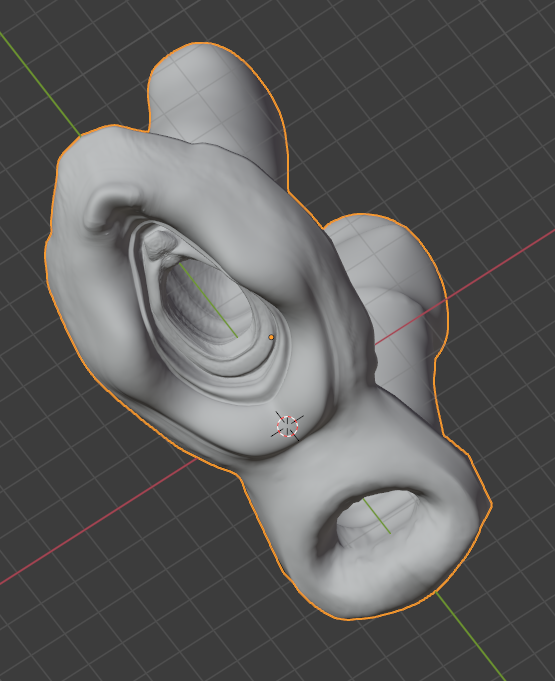Click inside the lower ring-shaped opening
555x681 pixels.
point(373,521)
